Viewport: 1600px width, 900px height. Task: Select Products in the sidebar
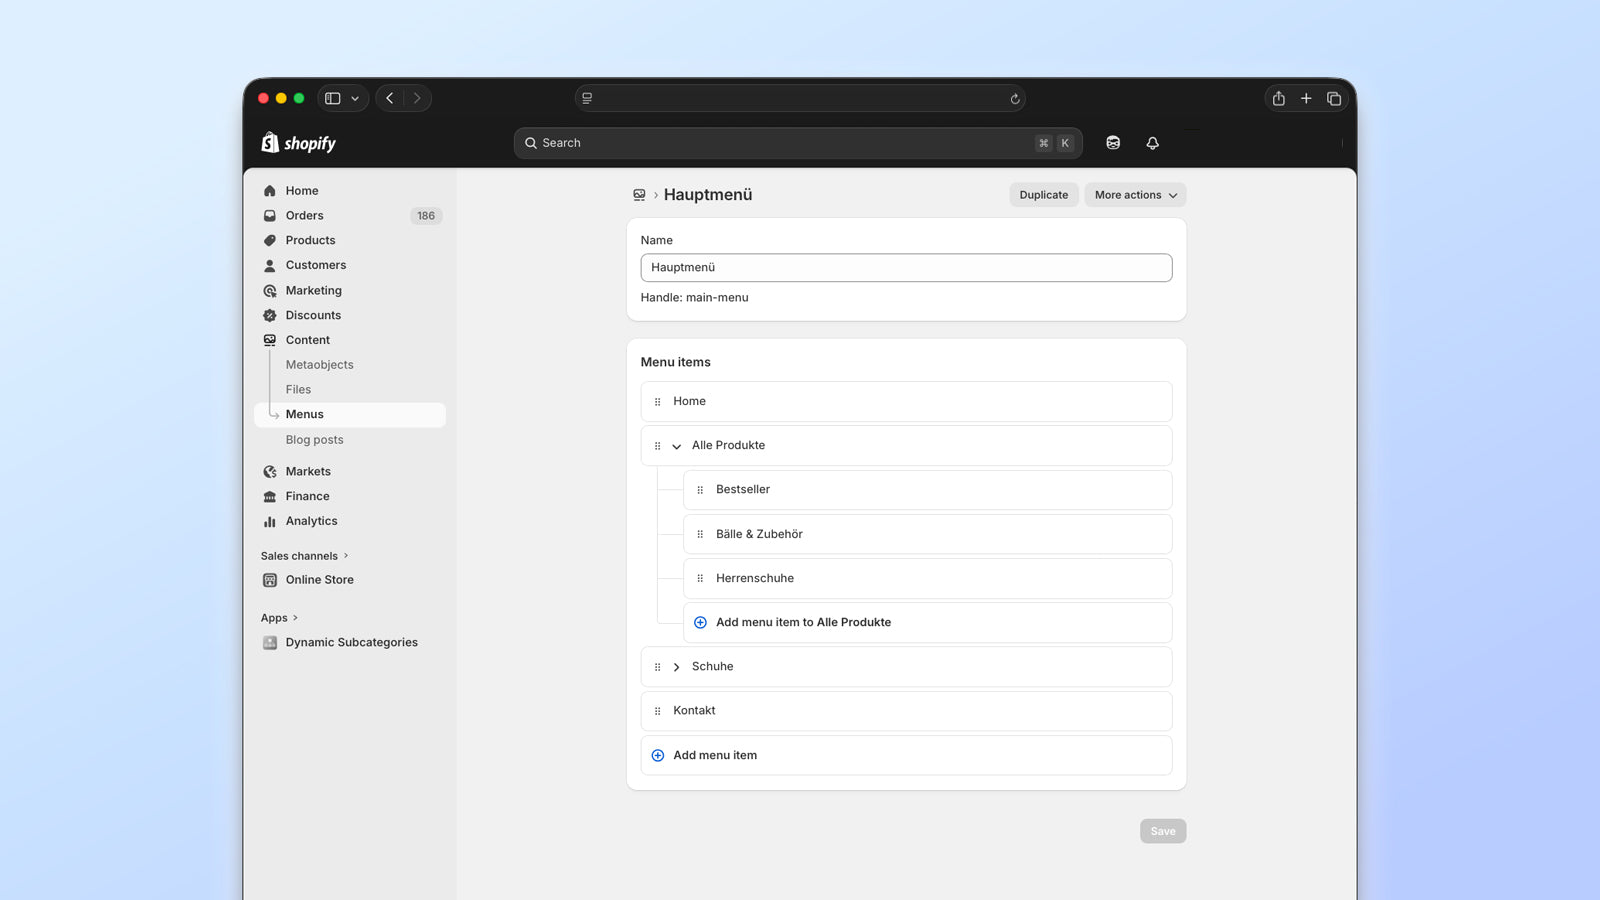(309, 240)
